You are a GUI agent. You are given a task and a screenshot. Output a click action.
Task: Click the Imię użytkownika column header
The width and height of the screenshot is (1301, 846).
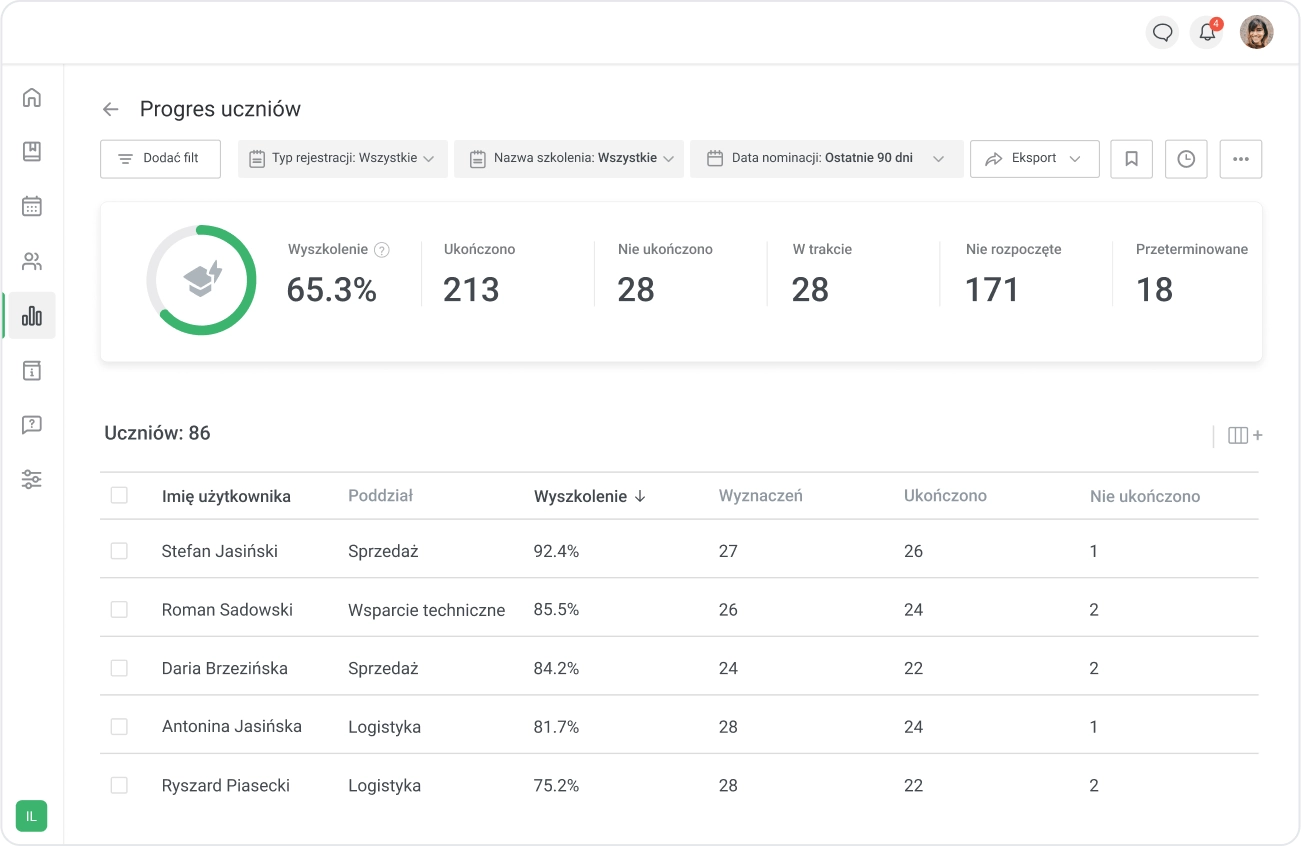point(226,496)
